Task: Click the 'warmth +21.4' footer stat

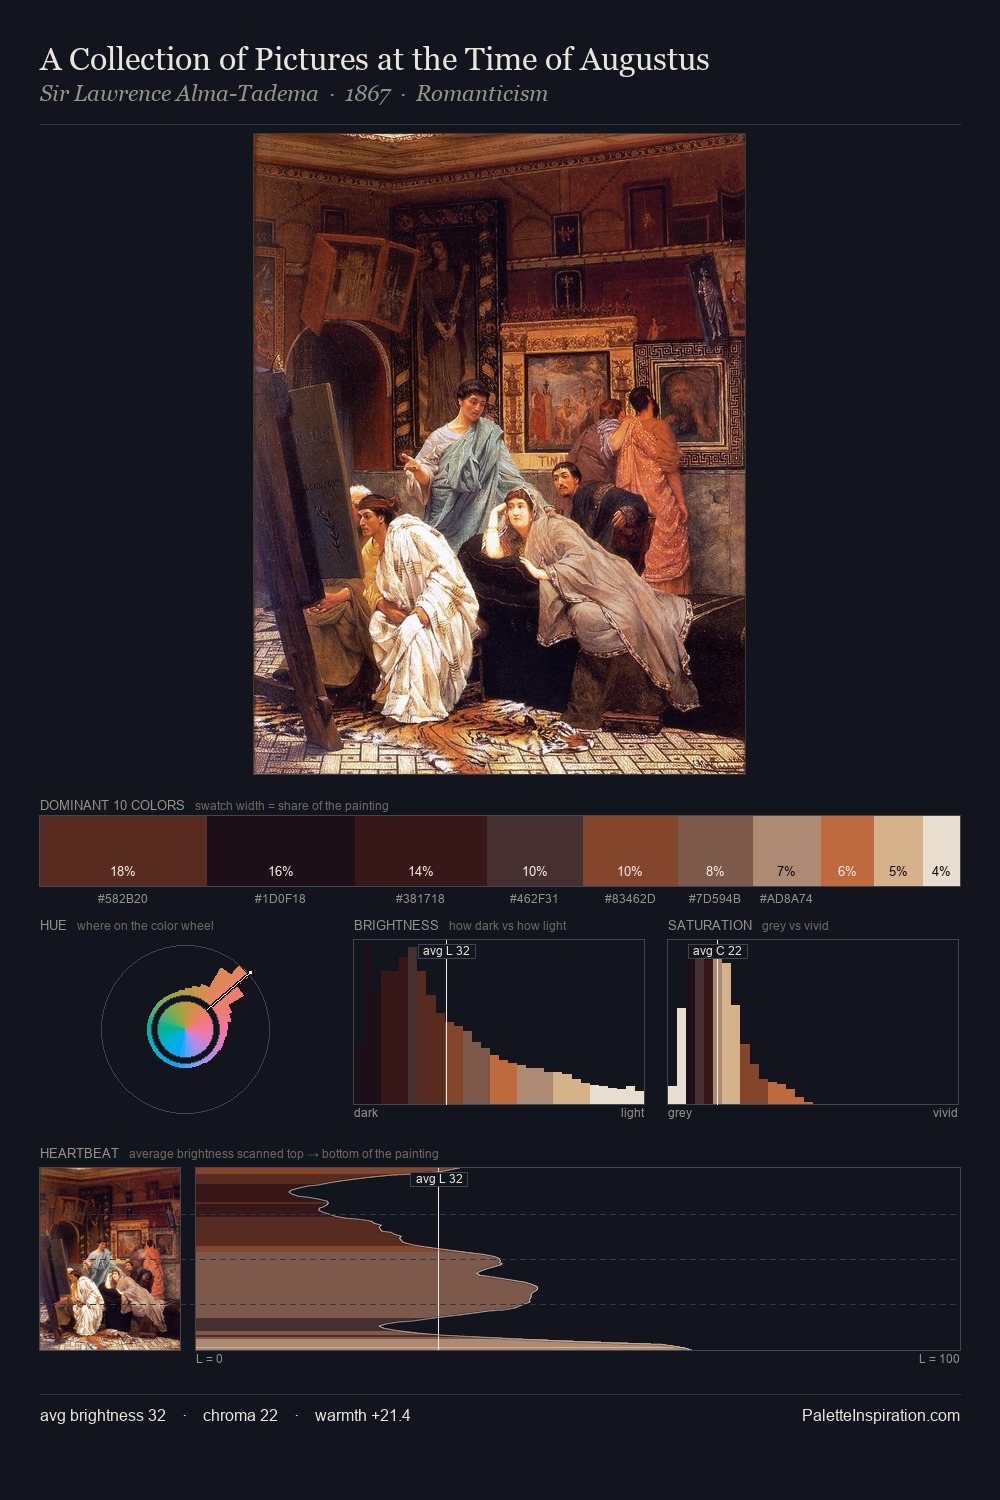Action: 363,1416
